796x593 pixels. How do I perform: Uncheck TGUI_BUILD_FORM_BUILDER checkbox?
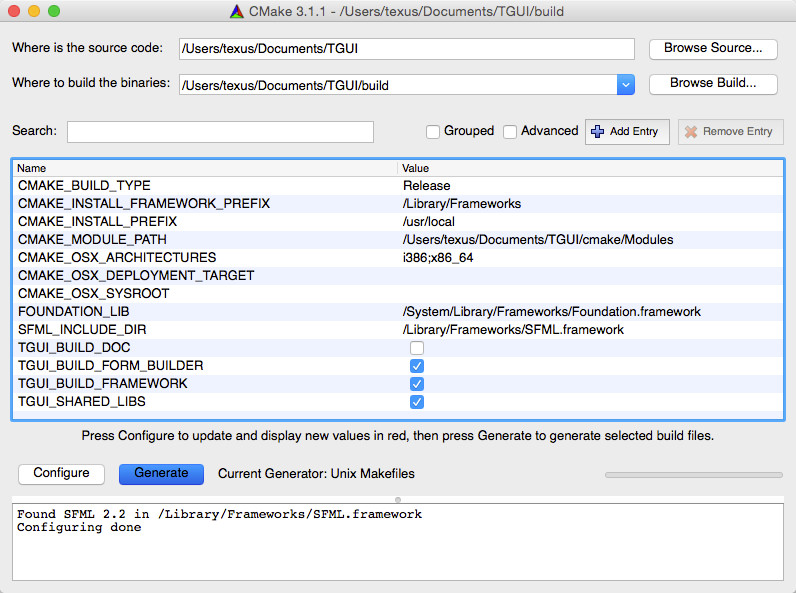coord(417,366)
